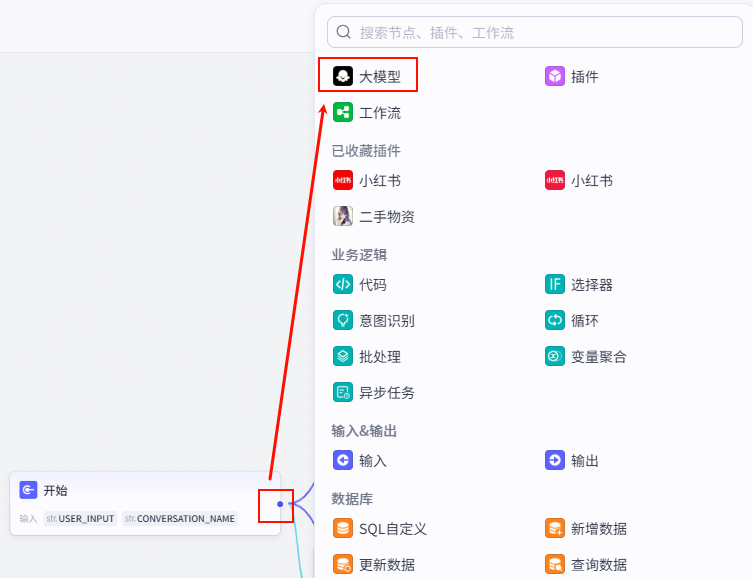753x578 pixels.
Task: Click the SQL自定义 label text
Action: [393, 529]
